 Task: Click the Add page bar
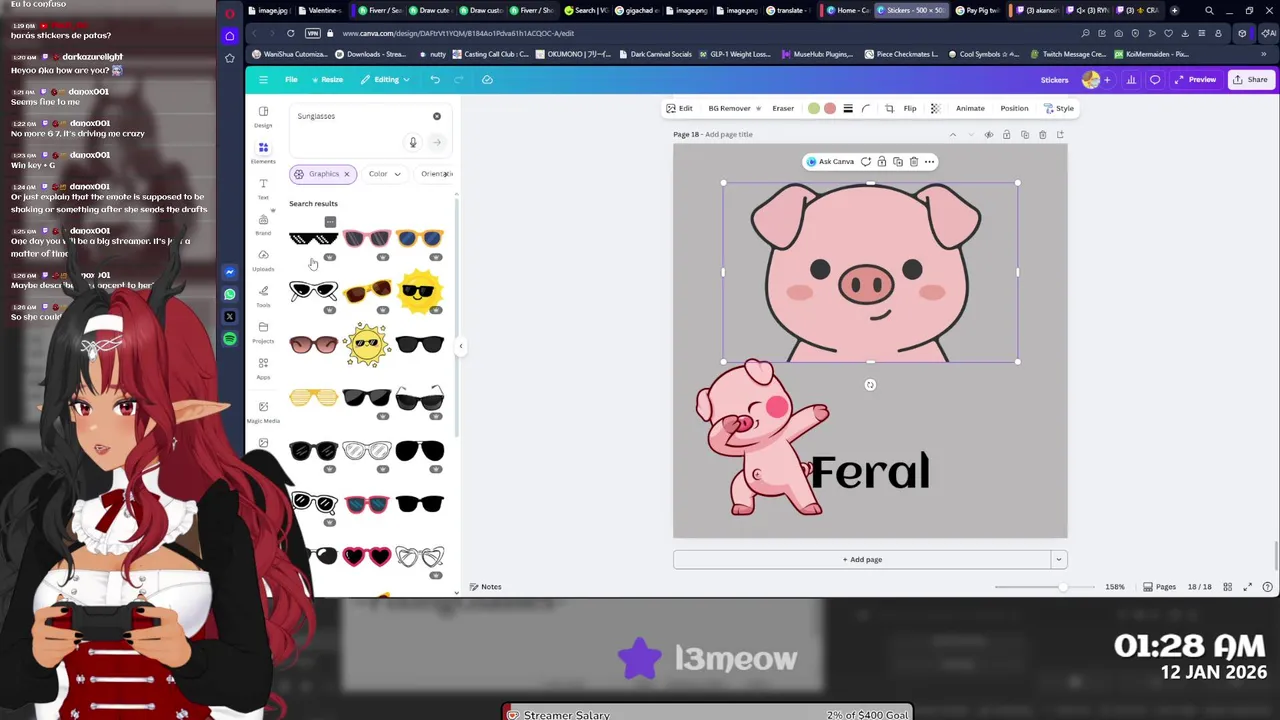[862, 560]
